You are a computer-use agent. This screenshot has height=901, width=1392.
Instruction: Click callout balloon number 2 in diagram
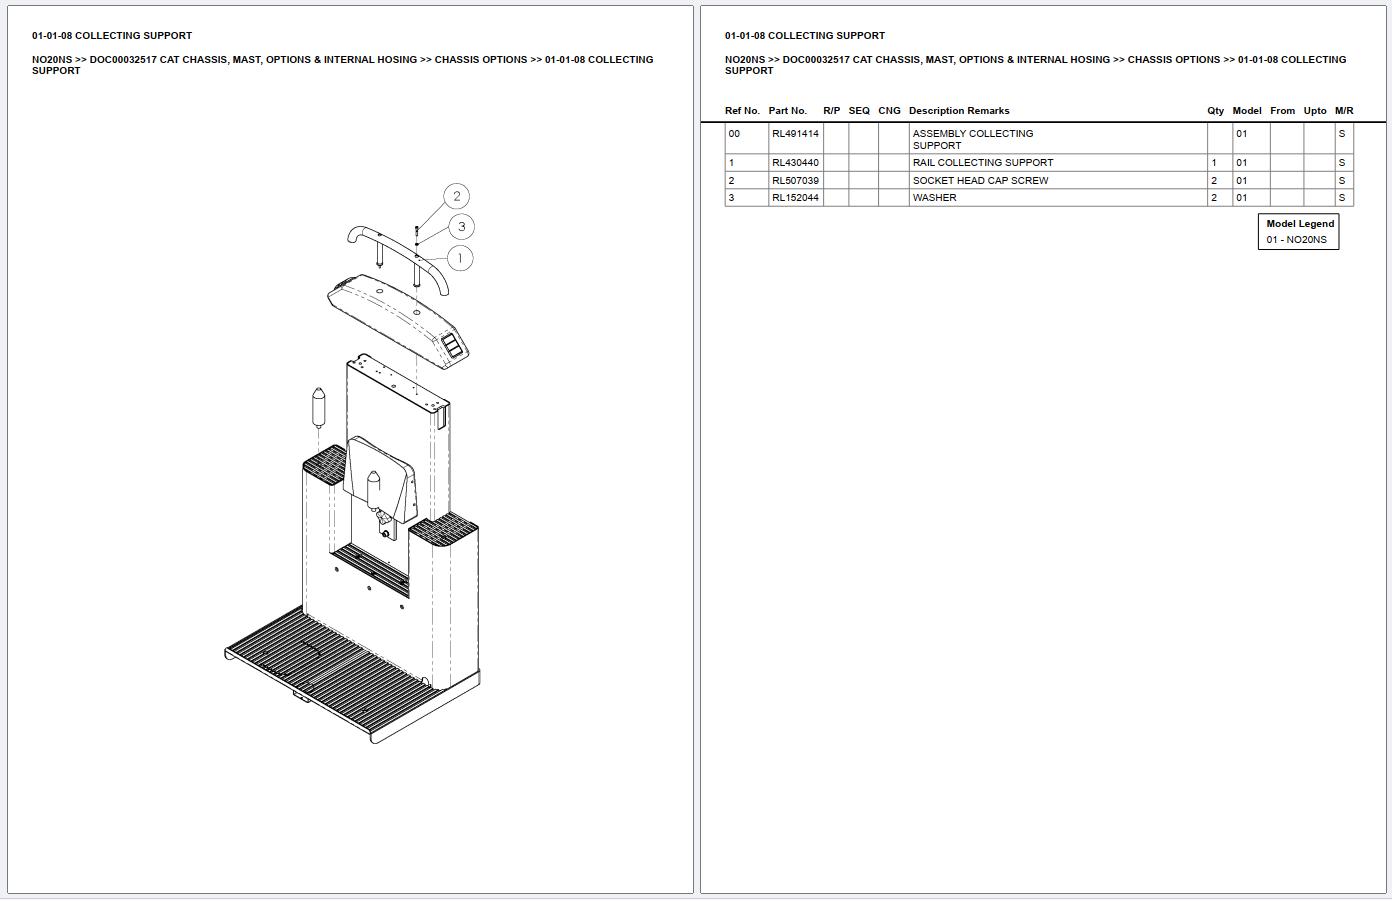(456, 196)
